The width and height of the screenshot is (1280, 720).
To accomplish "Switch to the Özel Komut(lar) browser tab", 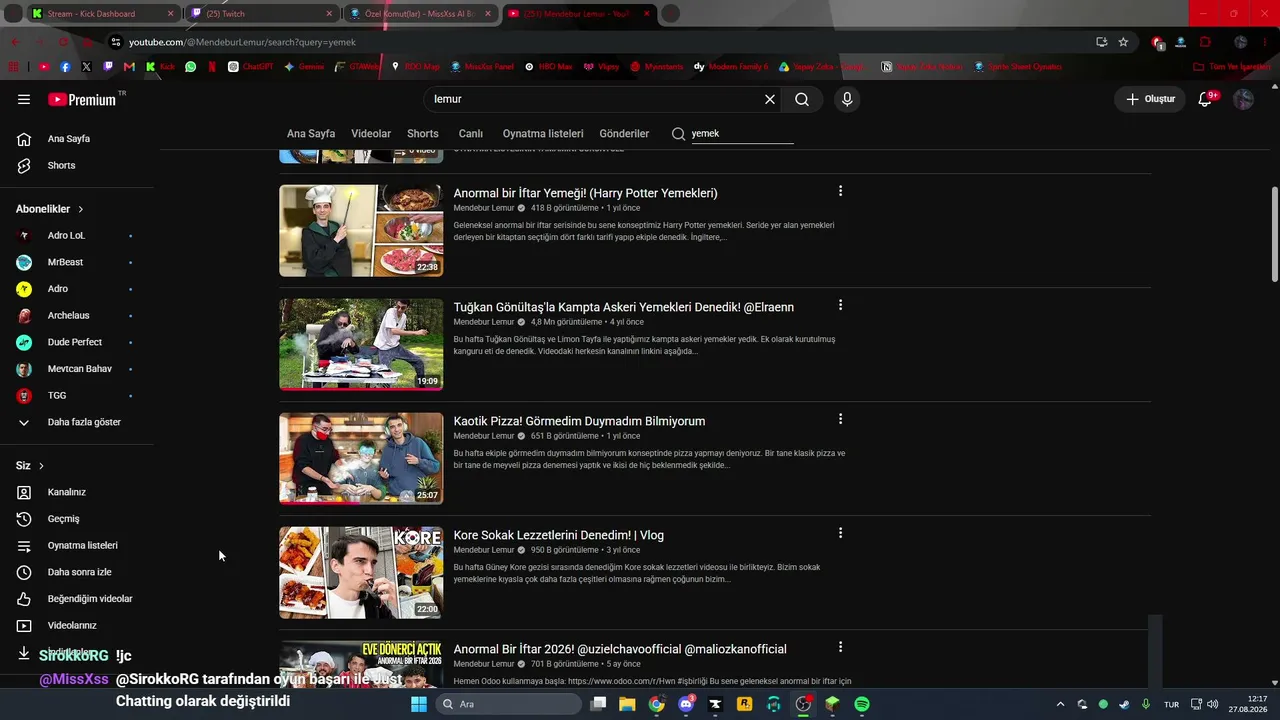I will [x=420, y=14].
